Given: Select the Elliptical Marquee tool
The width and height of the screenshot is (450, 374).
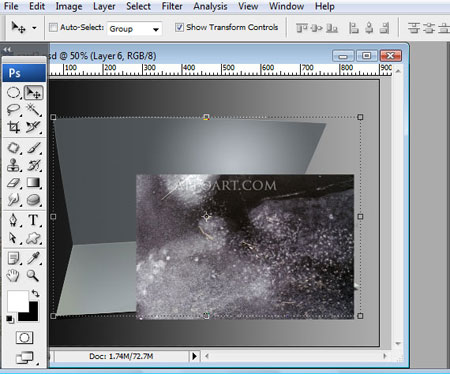Looking at the screenshot, I should click(x=13, y=93).
